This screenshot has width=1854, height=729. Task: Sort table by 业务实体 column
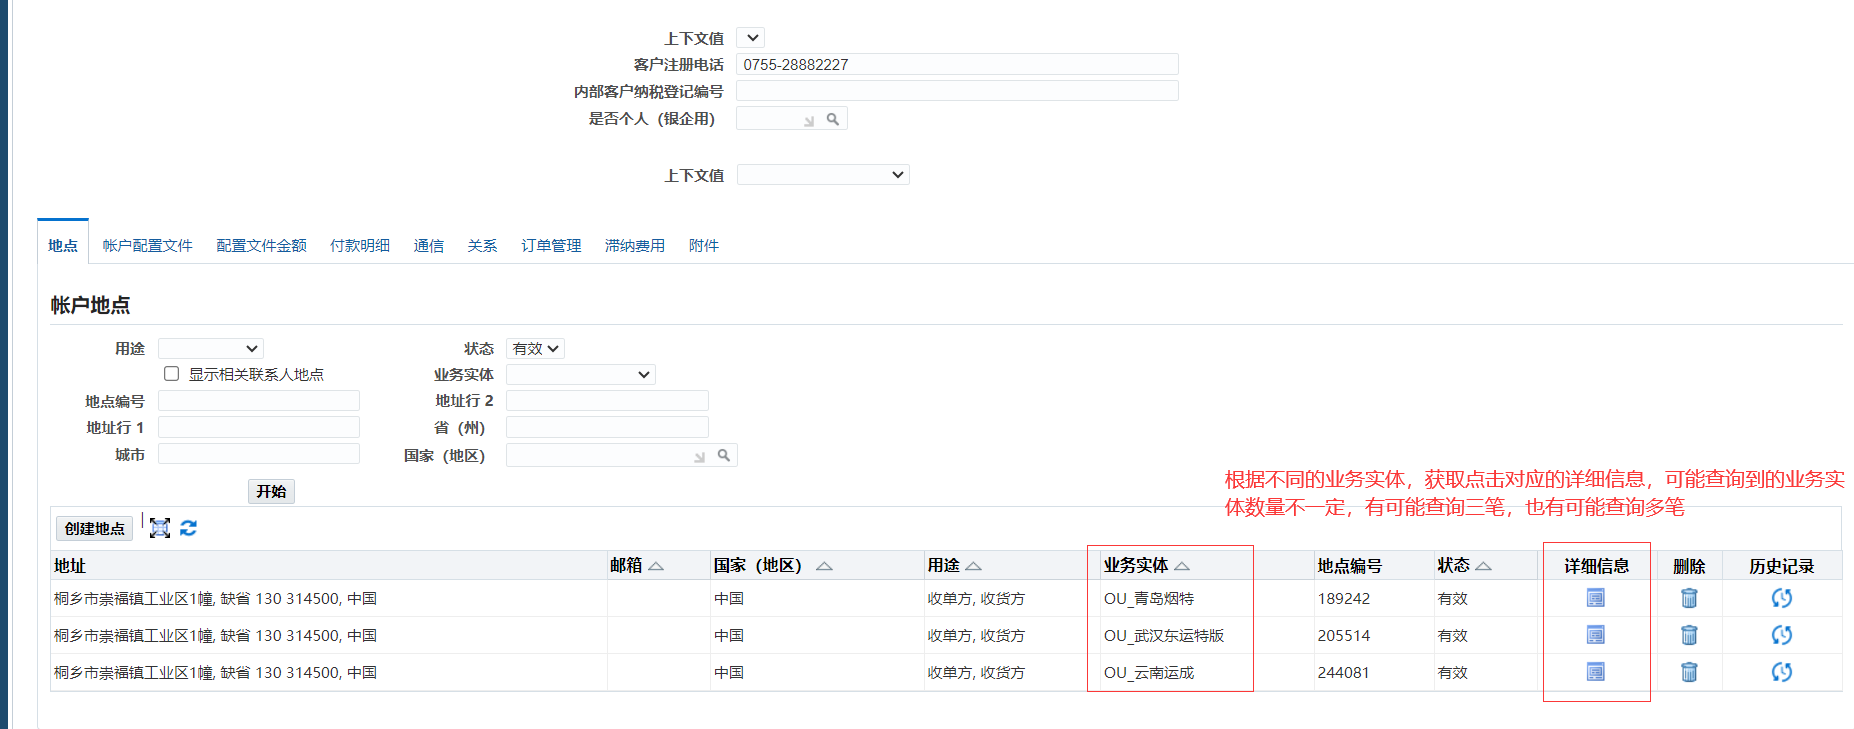(x=1182, y=566)
